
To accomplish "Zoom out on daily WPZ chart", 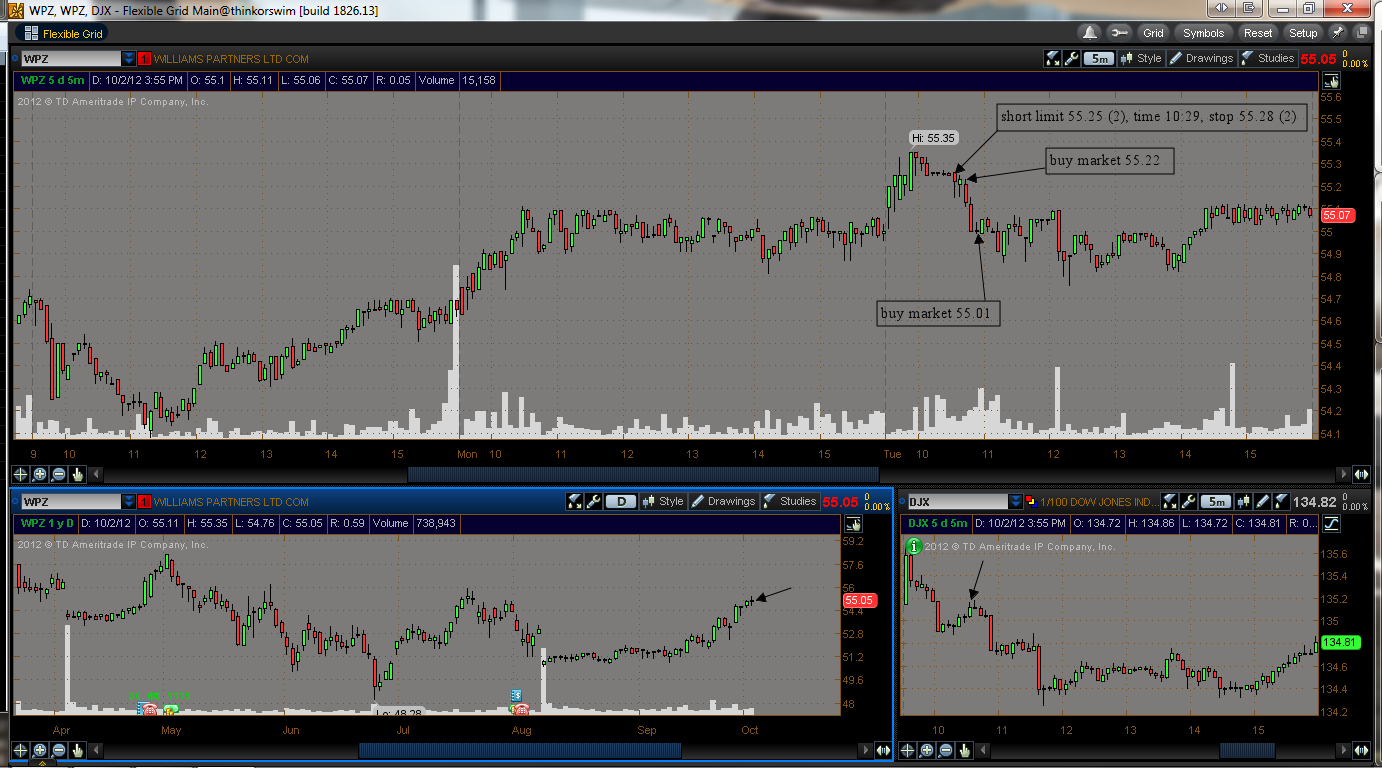I will (x=59, y=750).
